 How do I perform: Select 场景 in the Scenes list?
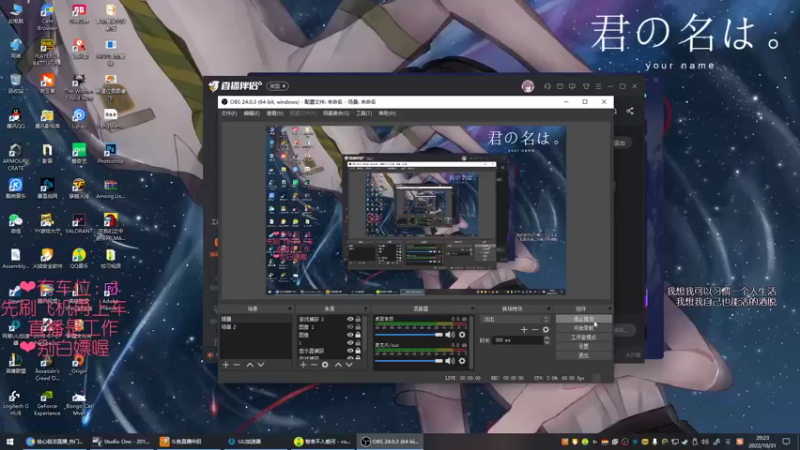[255, 319]
